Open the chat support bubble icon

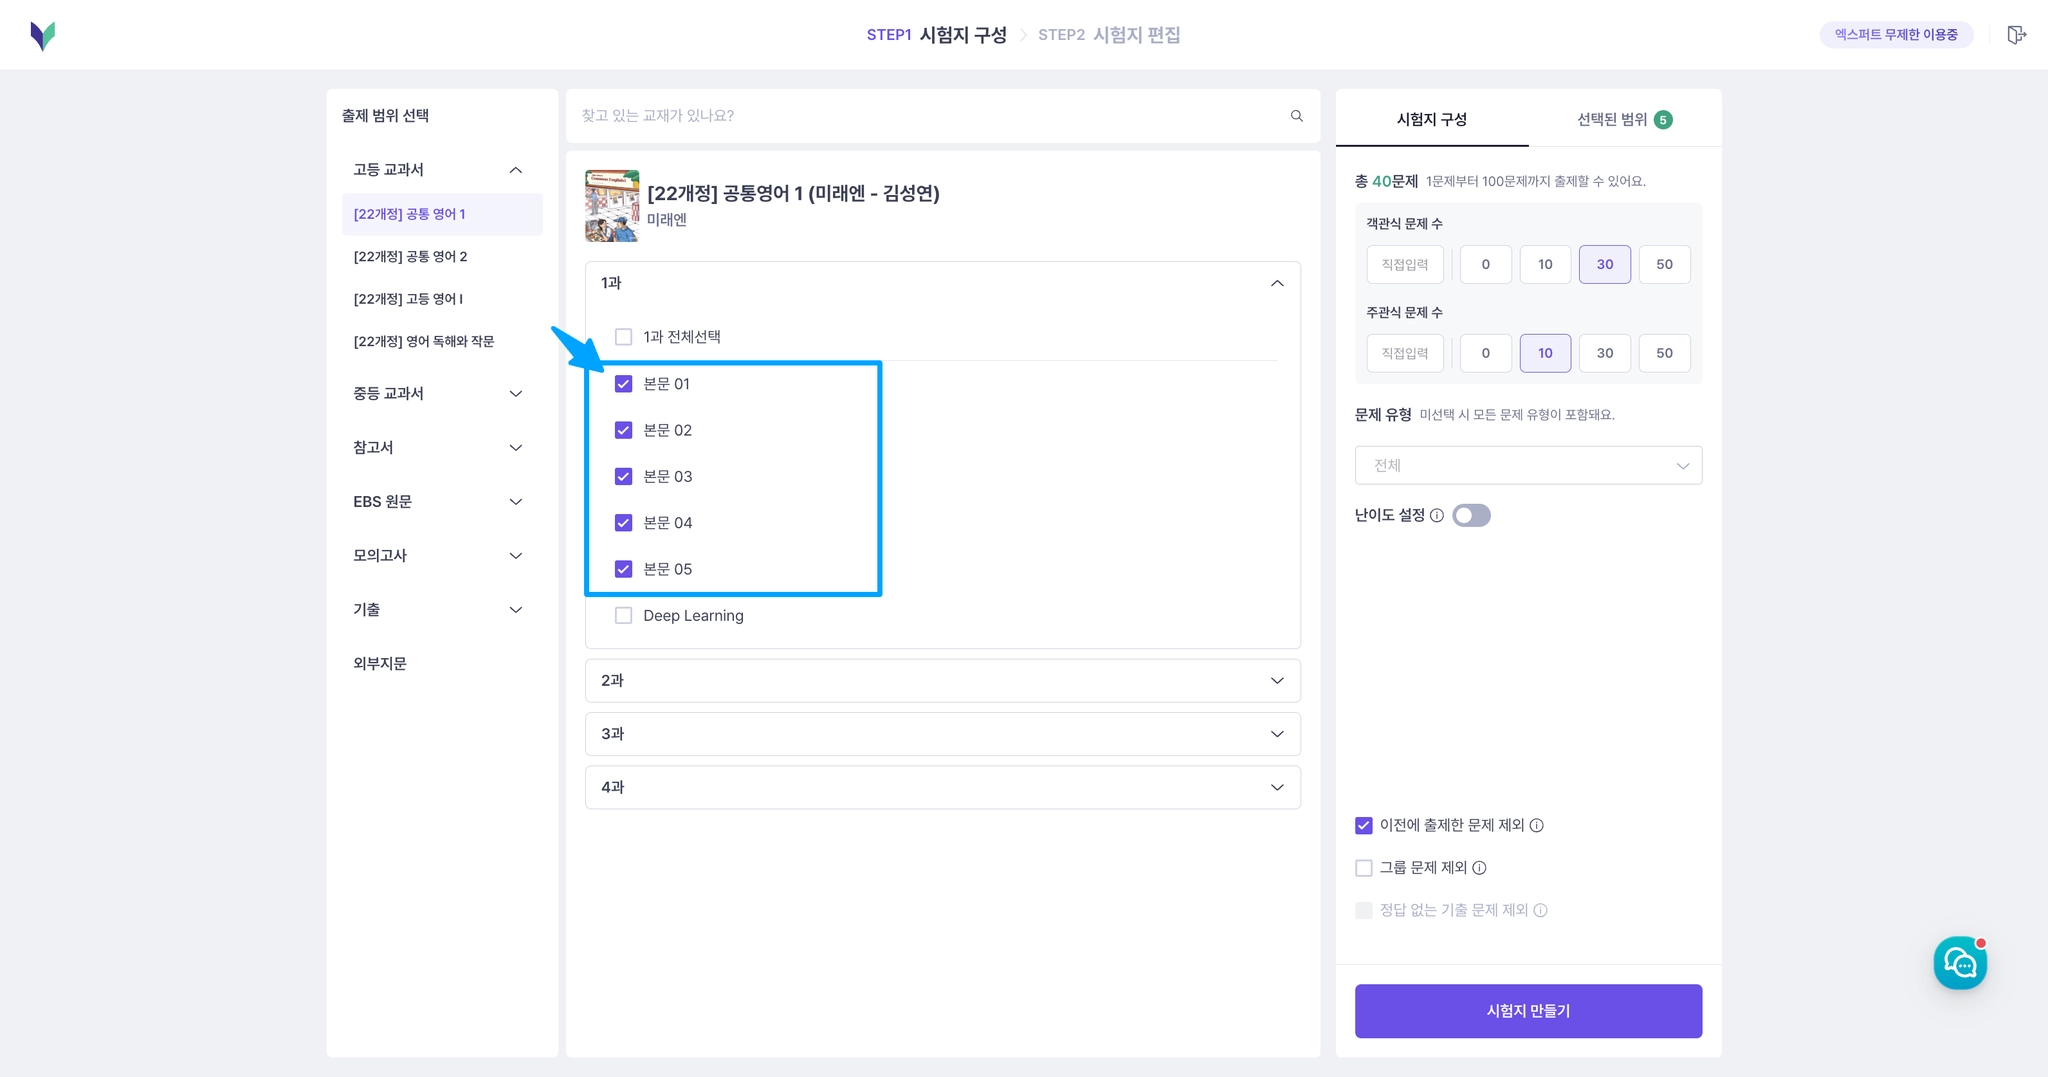(x=1960, y=963)
